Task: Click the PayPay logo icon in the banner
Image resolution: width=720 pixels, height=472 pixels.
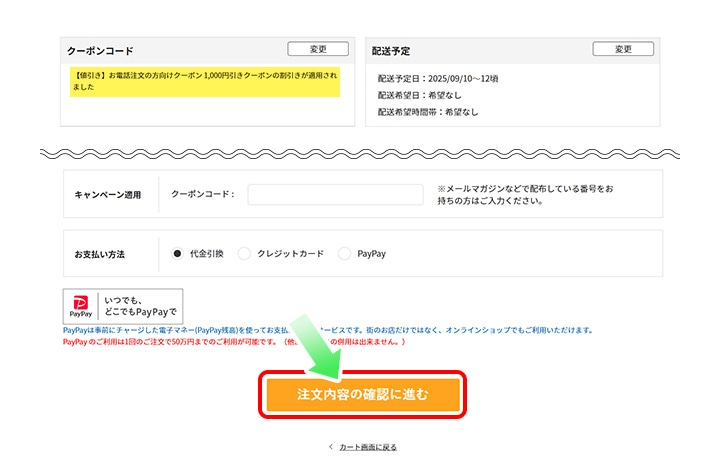Action: click(x=83, y=305)
